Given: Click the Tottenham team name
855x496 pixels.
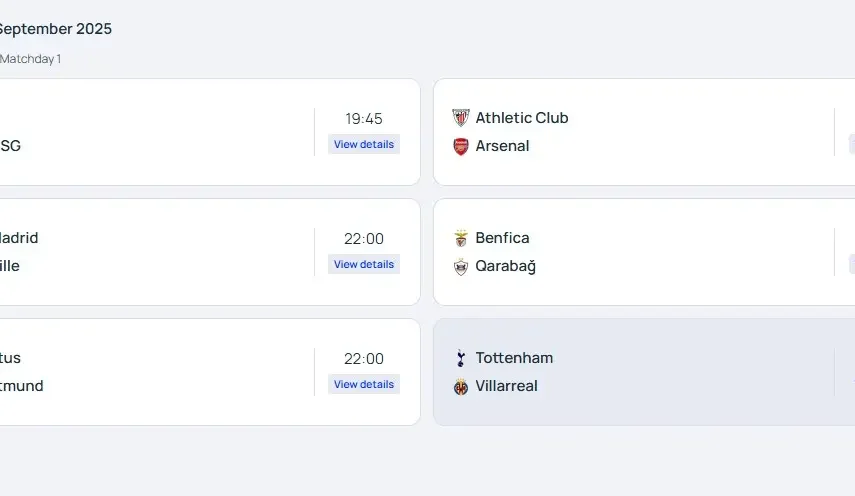Looking at the screenshot, I should click(x=514, y=358).
